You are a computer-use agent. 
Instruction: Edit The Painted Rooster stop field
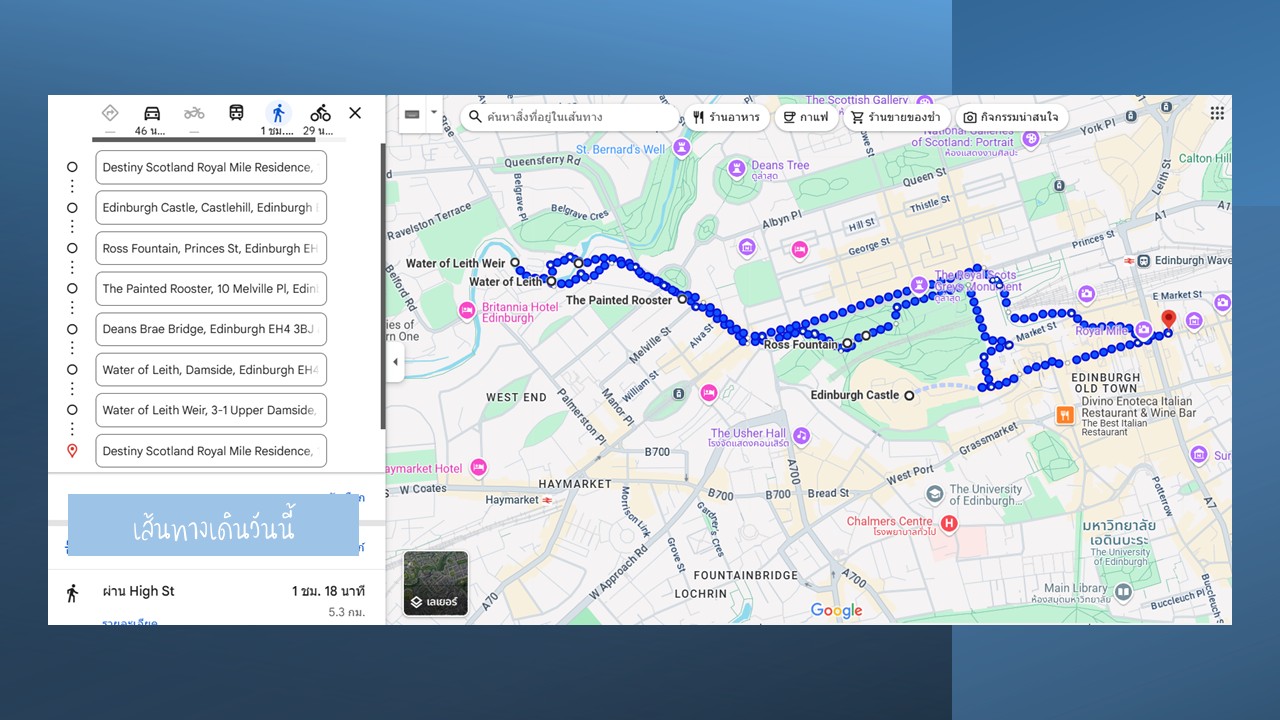pos(211,289)
